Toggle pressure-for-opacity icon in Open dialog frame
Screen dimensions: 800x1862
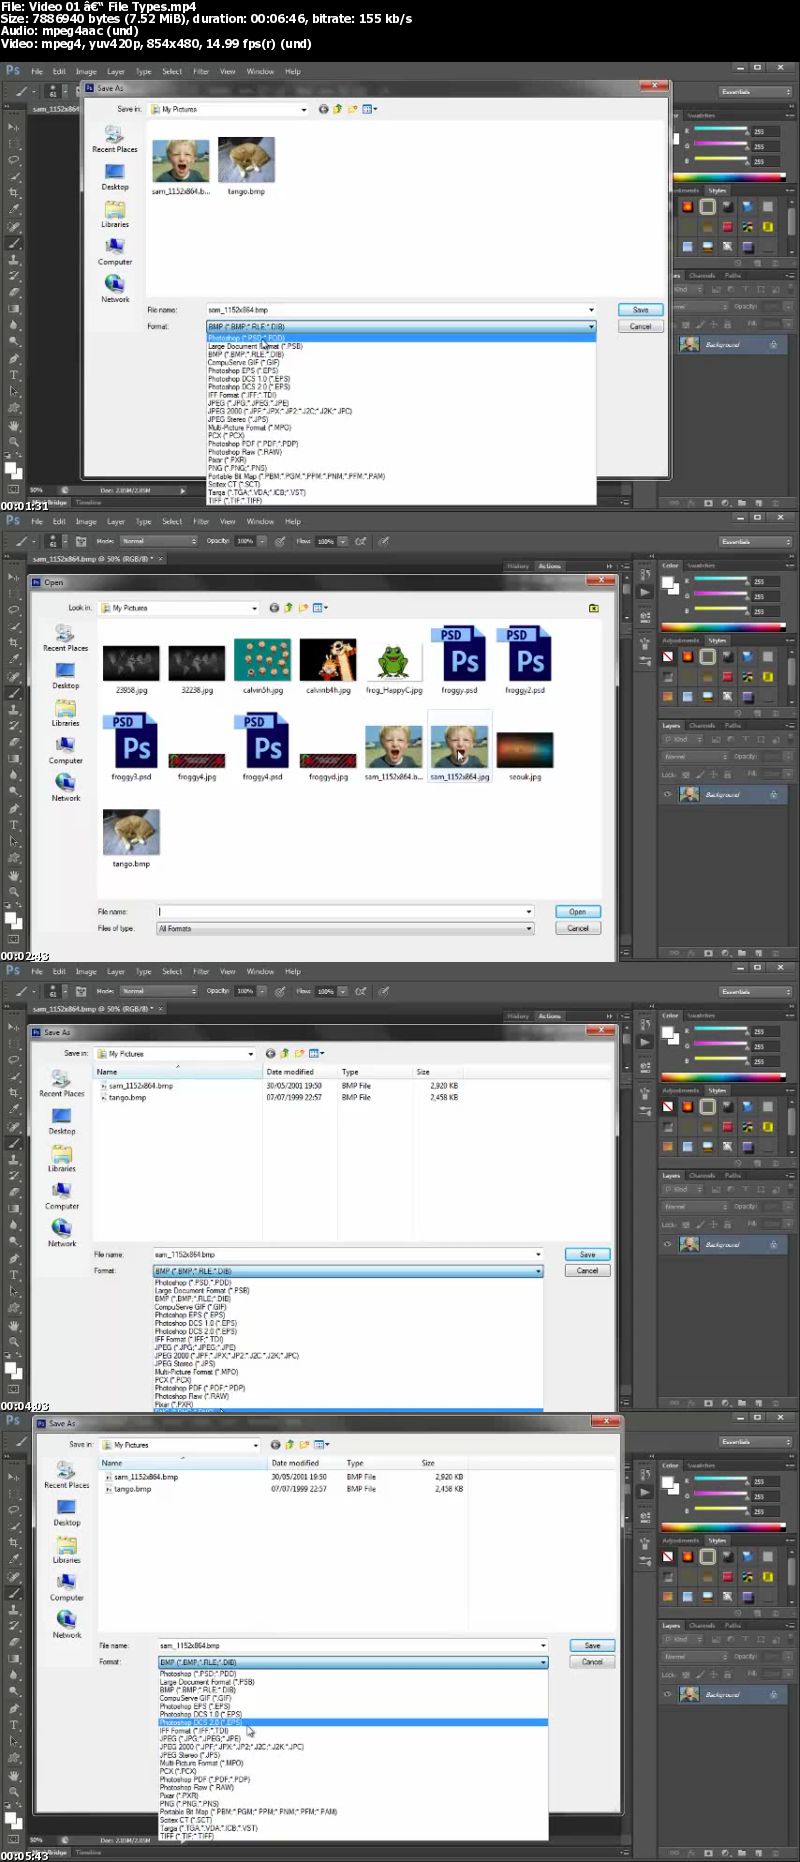click(280, 541)
